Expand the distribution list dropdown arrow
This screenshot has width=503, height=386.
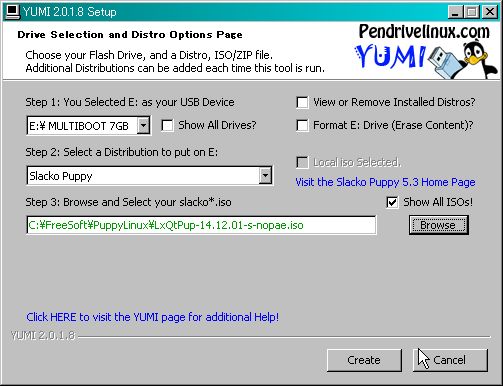[265, 176]
